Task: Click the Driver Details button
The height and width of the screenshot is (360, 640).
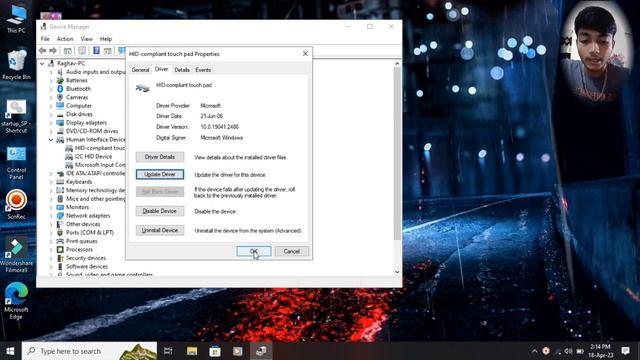Action: [x=160, y=157]
